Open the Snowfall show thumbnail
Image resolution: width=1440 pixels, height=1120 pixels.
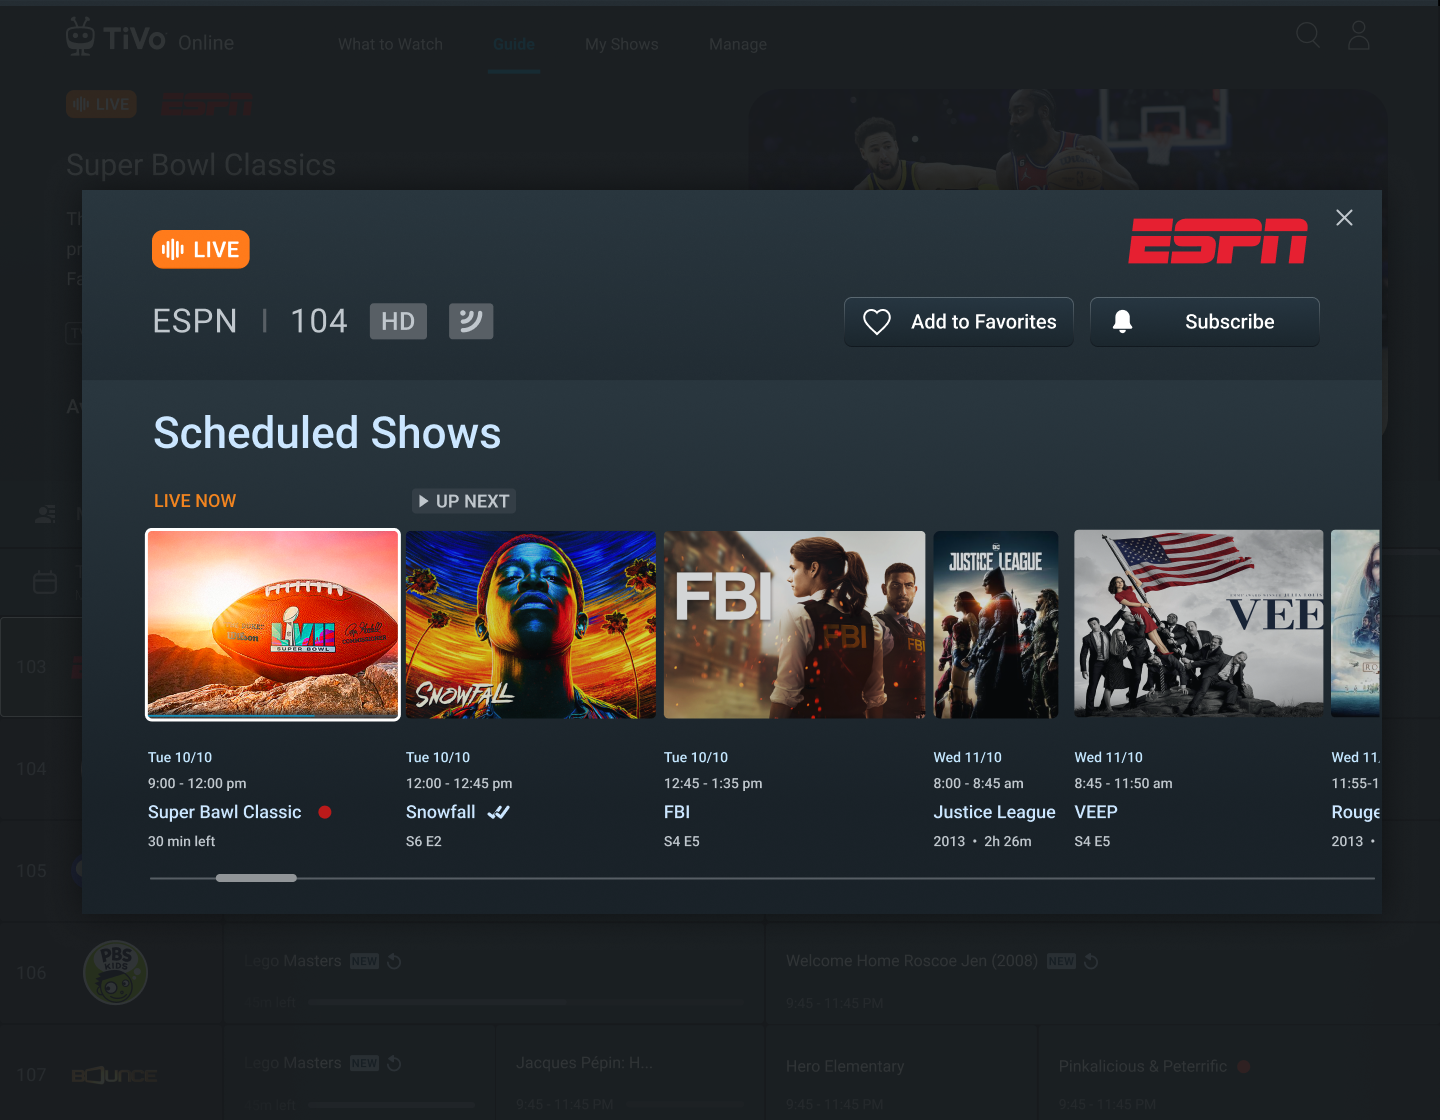[x=531, y=625]
